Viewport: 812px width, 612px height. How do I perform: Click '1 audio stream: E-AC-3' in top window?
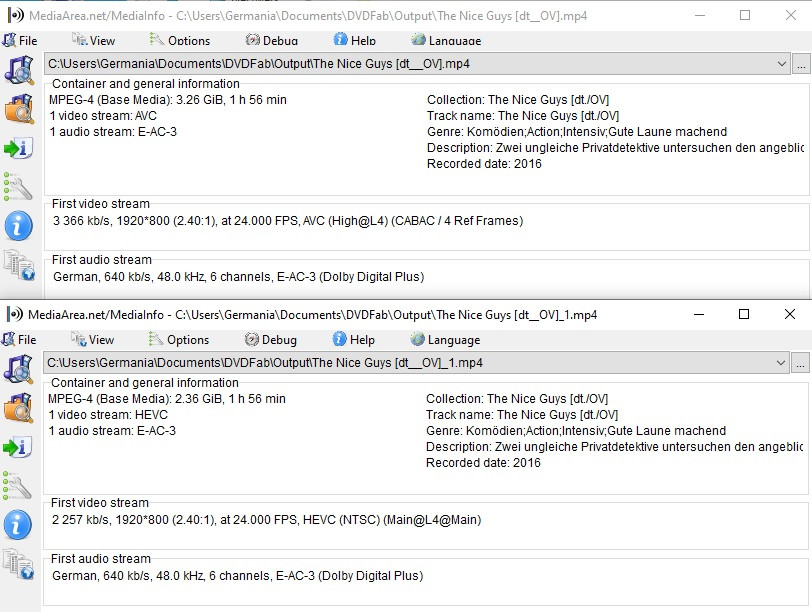coord(113,132)
